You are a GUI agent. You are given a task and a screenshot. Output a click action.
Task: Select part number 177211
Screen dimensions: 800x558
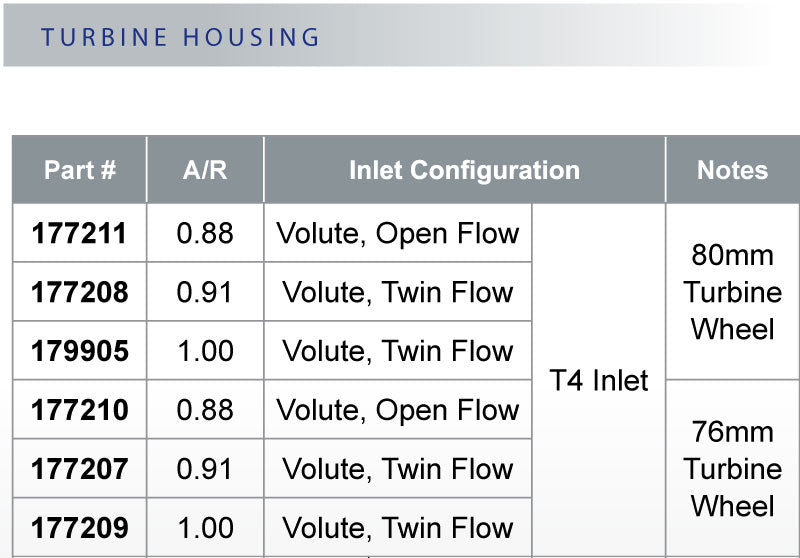80,234
